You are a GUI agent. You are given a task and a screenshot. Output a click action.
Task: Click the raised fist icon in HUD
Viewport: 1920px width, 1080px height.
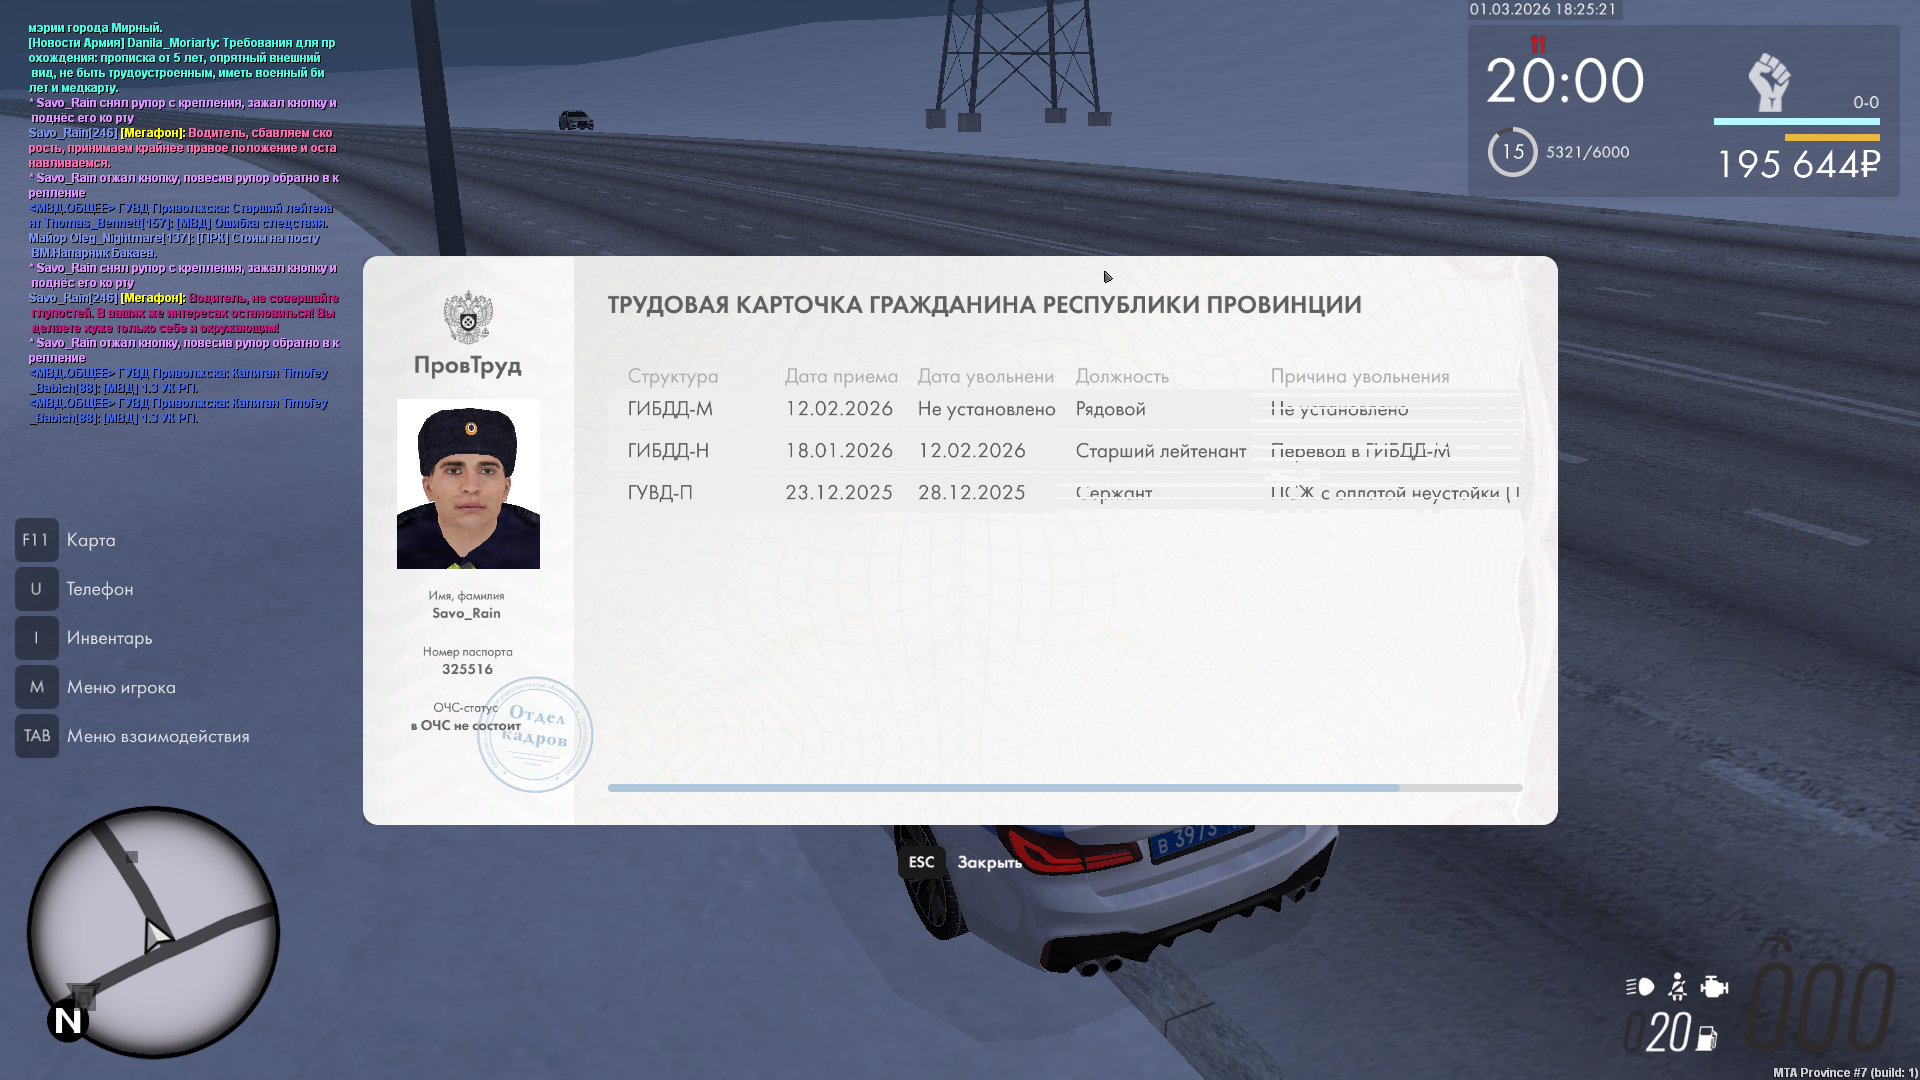pyautogui.click(x=1769, y=83)
